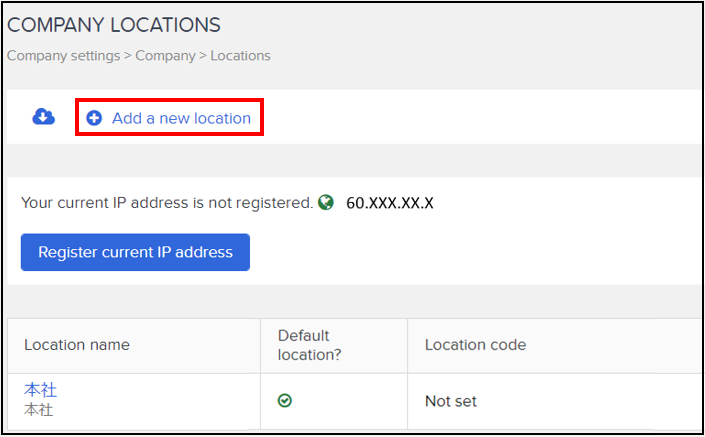Navigate to the Company breadcrumb

tap(165, 56)
